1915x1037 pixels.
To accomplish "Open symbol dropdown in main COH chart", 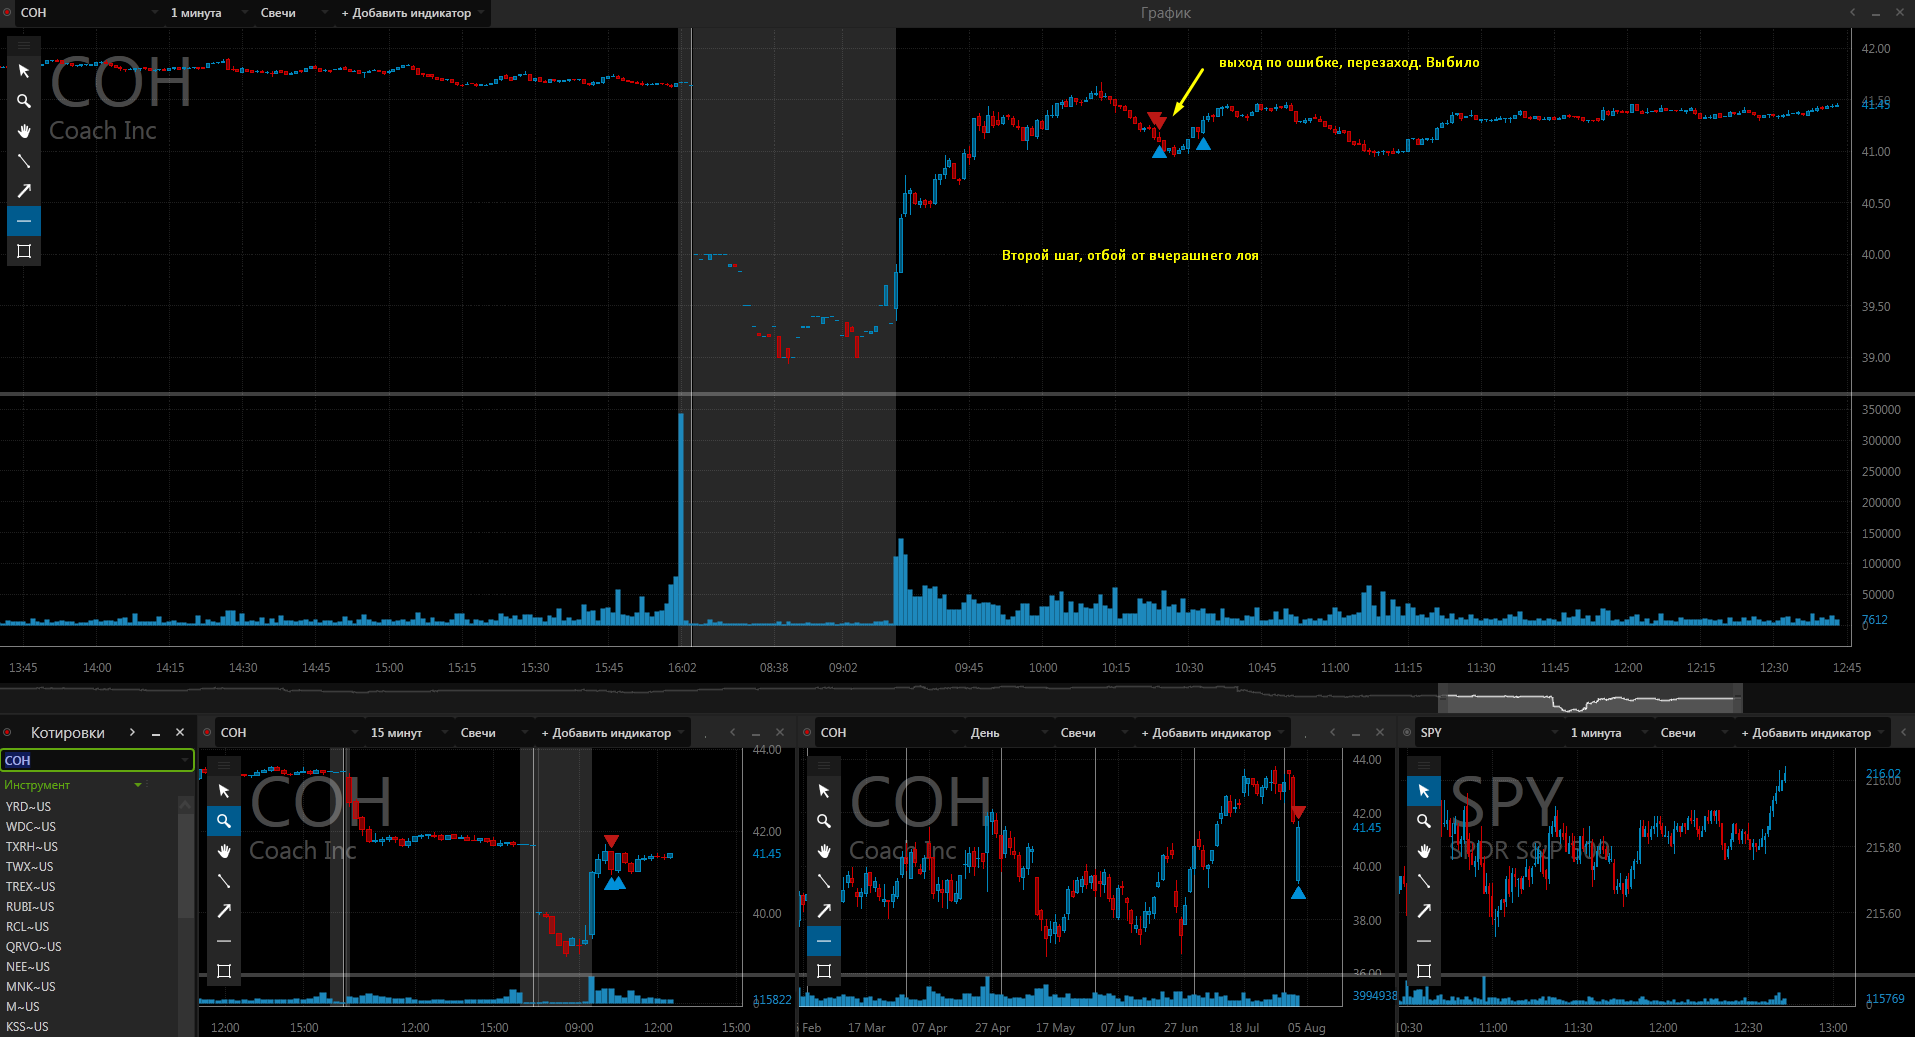I will click(x=88, y=13).
